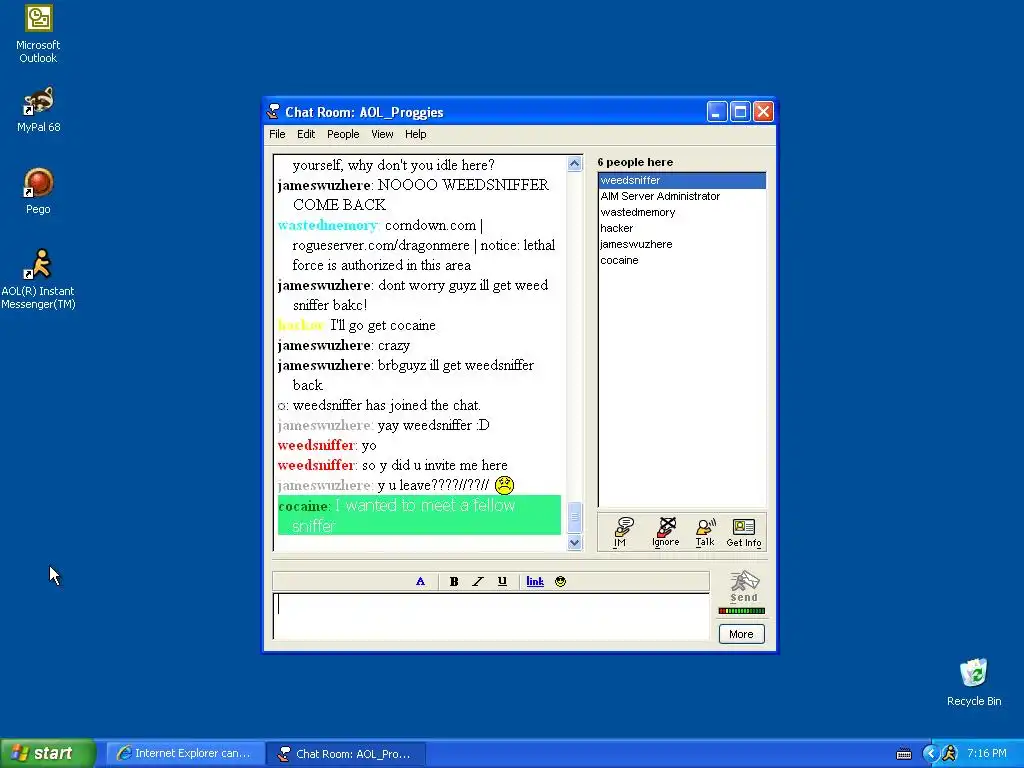Click the keyboard icon in system tray
The height and width of the screenshot is (768, 1024).
(x=904, y=754)
